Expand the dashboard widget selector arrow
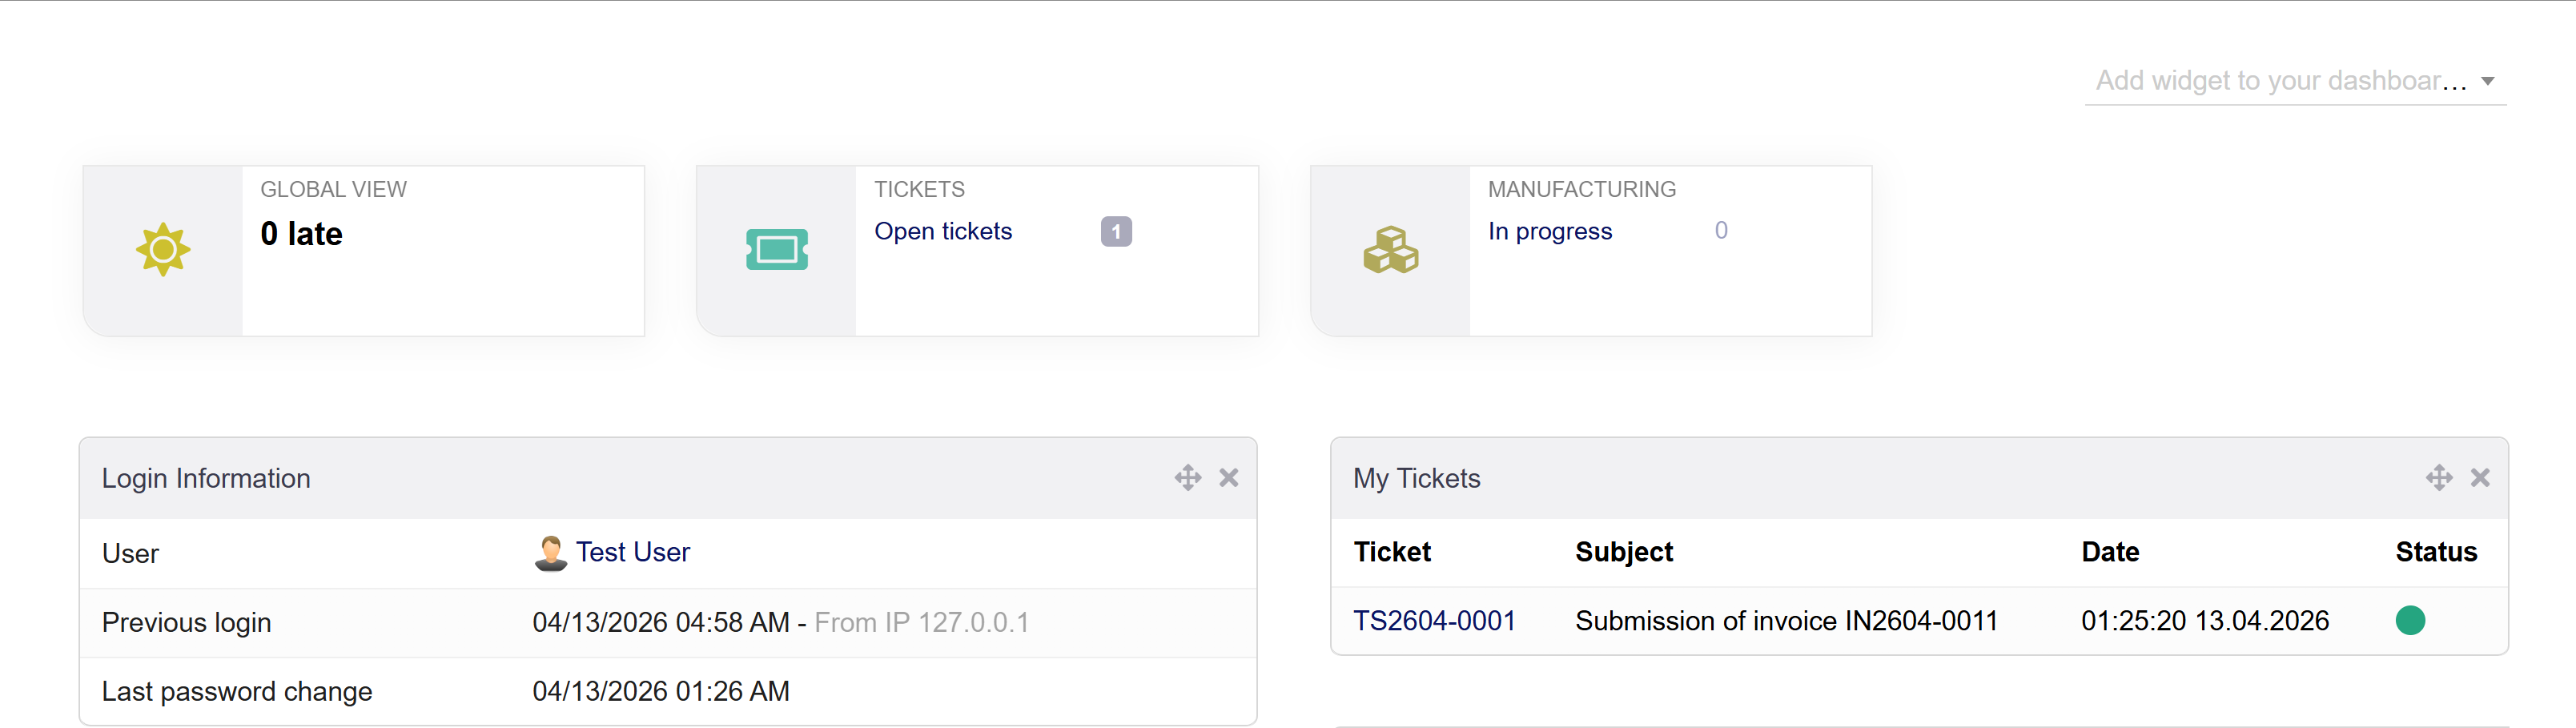The height and width of the screenshot is (728, 2576). click(2488, 80)
